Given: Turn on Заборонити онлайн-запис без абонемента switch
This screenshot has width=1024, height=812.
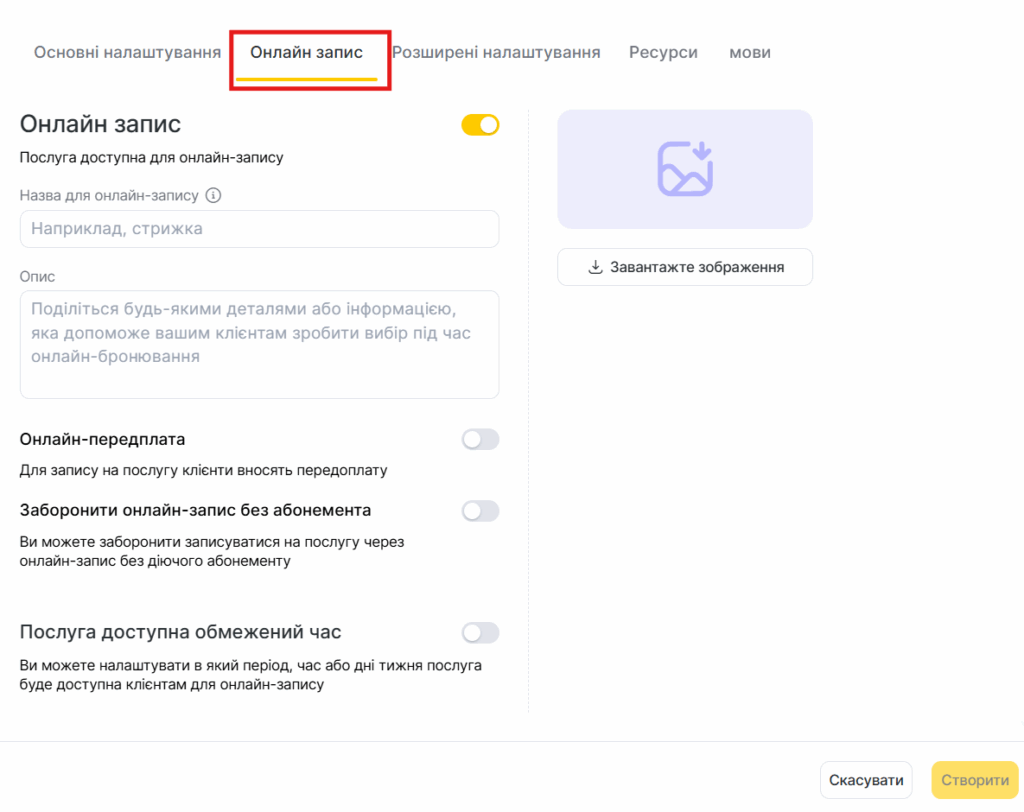Looking at the screenshot, I should pos(480,511).
